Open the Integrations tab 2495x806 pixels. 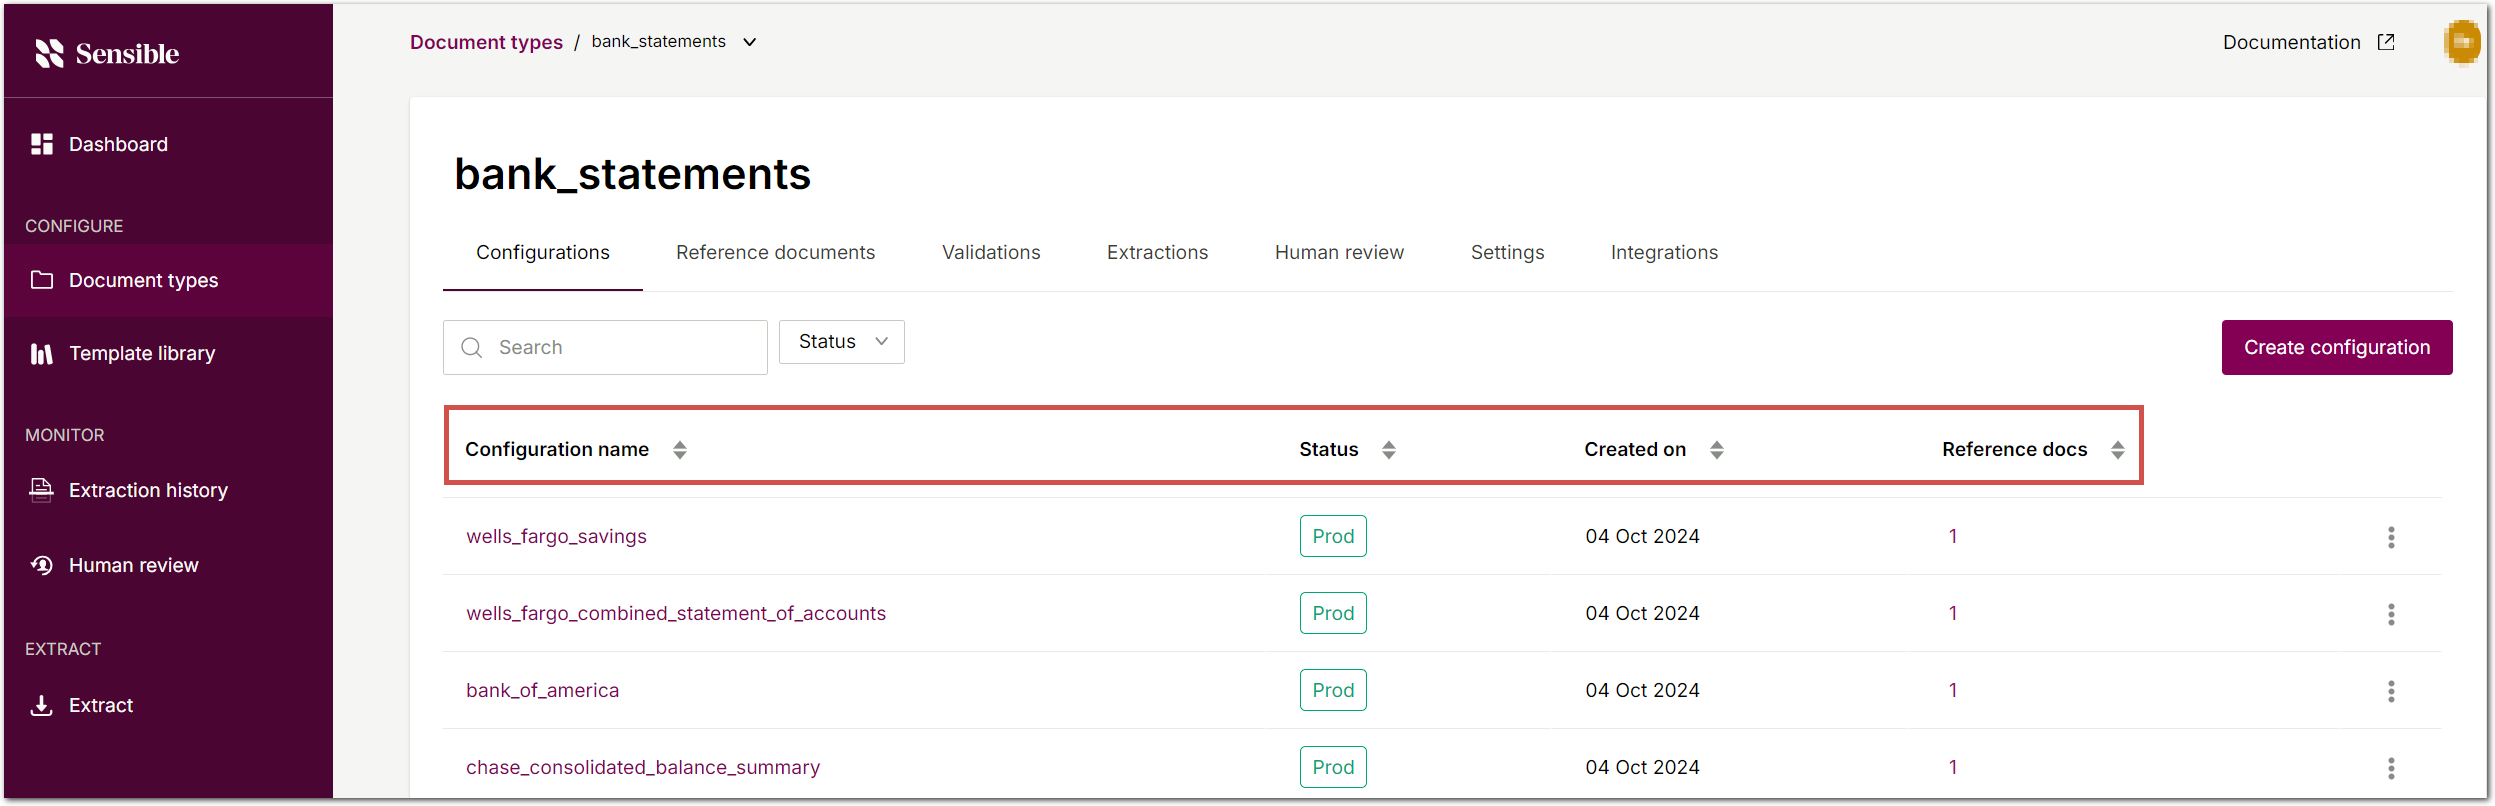pyautogui.click(x=1664, y=253)
